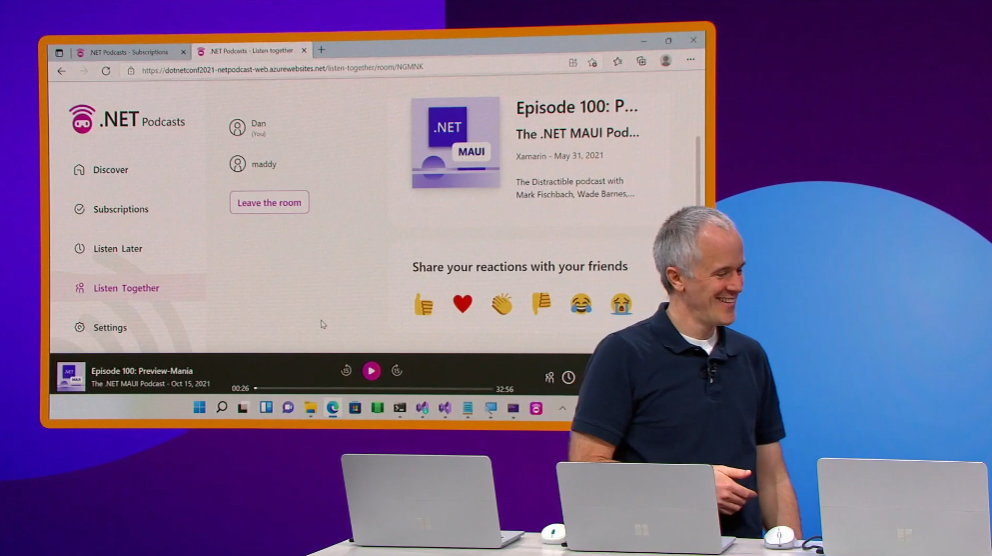Image resolution: width=992 pixels, height=556 pixels.
Task: Skip forward 15 seconds in the player
Action: coord(397,371)
